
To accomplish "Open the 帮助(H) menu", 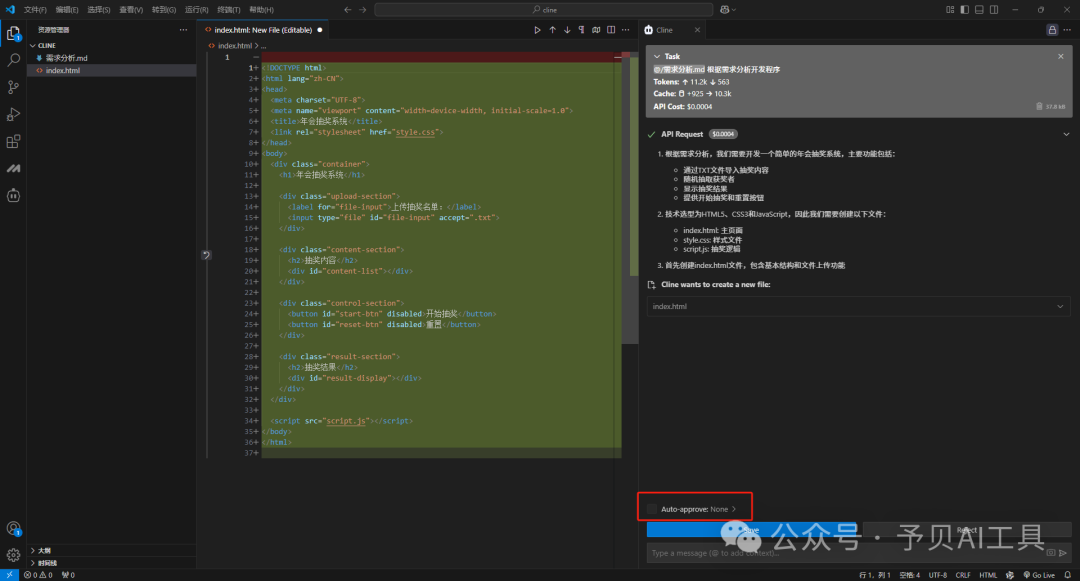I will point(261,10).
